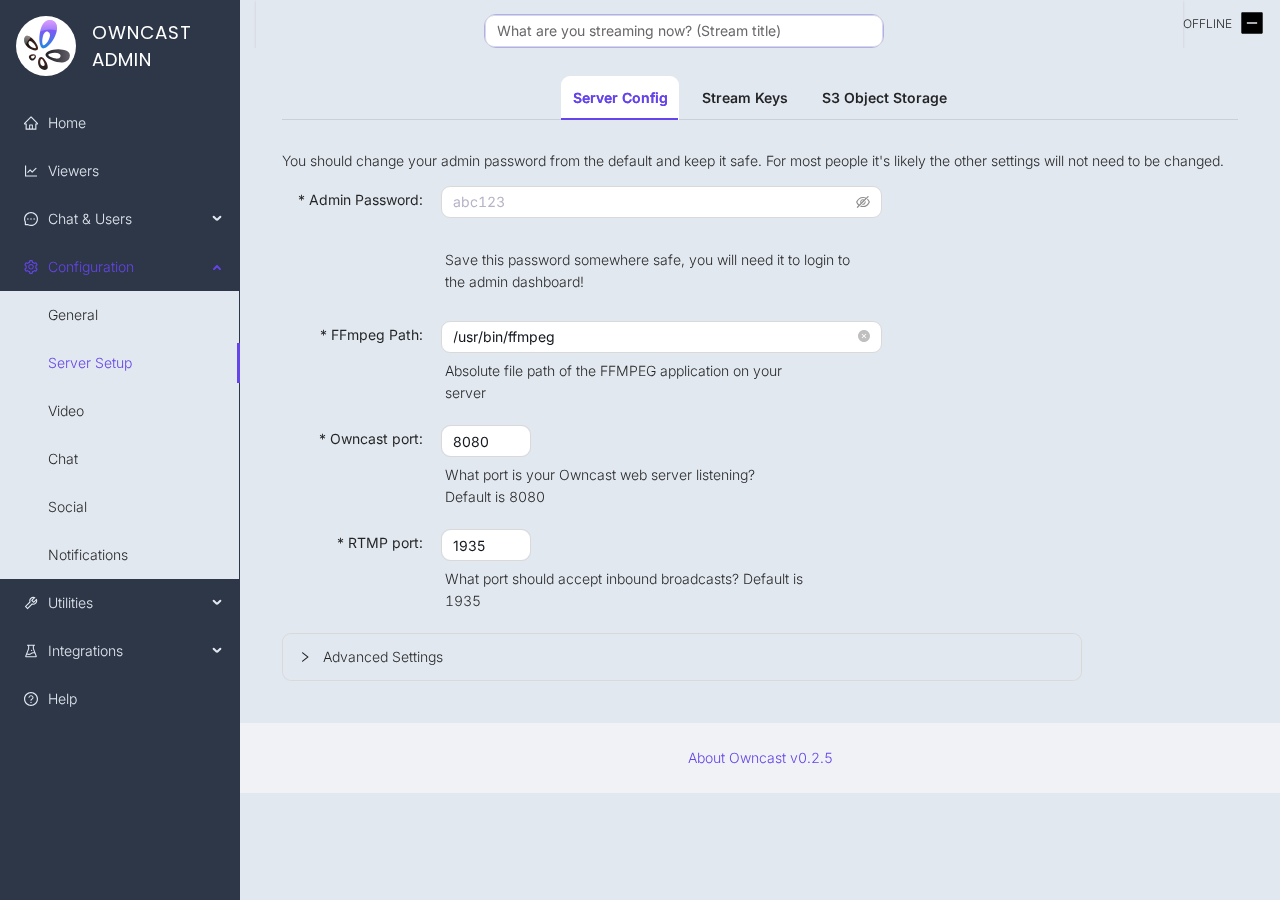Click the Owncast port label
The height and width of the screenshot is (900, 1280).
click(371, 439)
